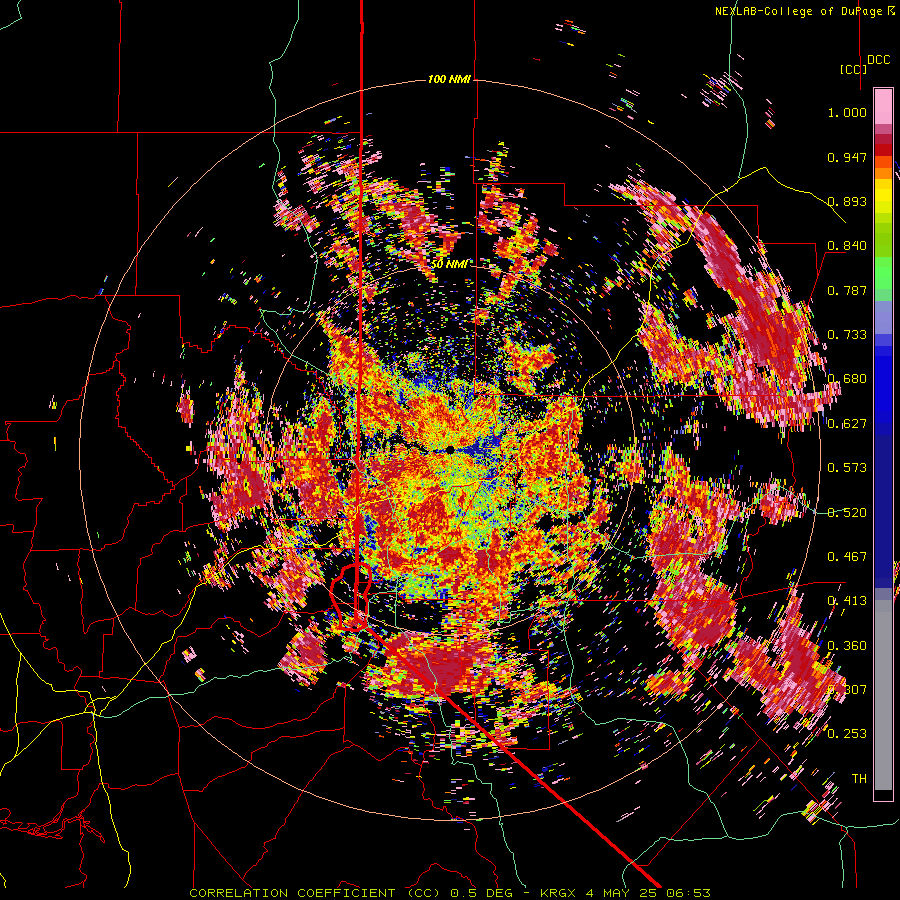
Task: Select the 0.787 scale value label
Action: click(847, 290)
